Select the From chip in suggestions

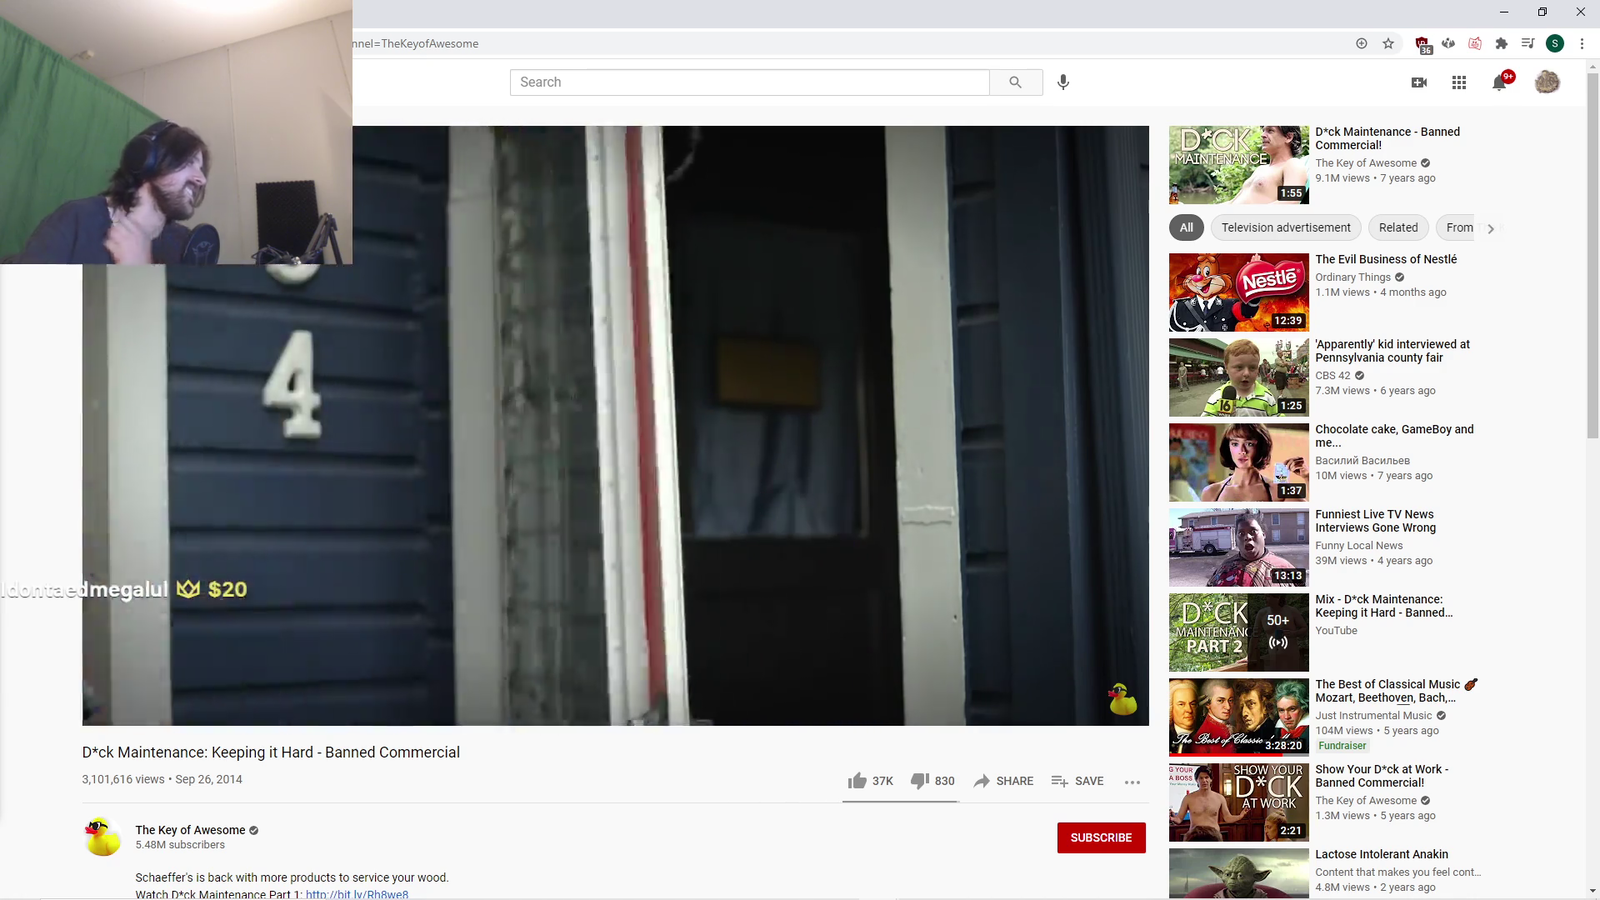(1458, 228)
